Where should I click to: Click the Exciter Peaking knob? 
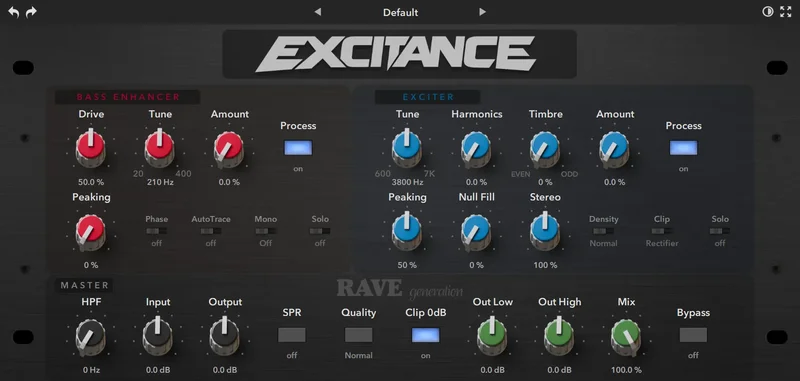tap(407, 232)
